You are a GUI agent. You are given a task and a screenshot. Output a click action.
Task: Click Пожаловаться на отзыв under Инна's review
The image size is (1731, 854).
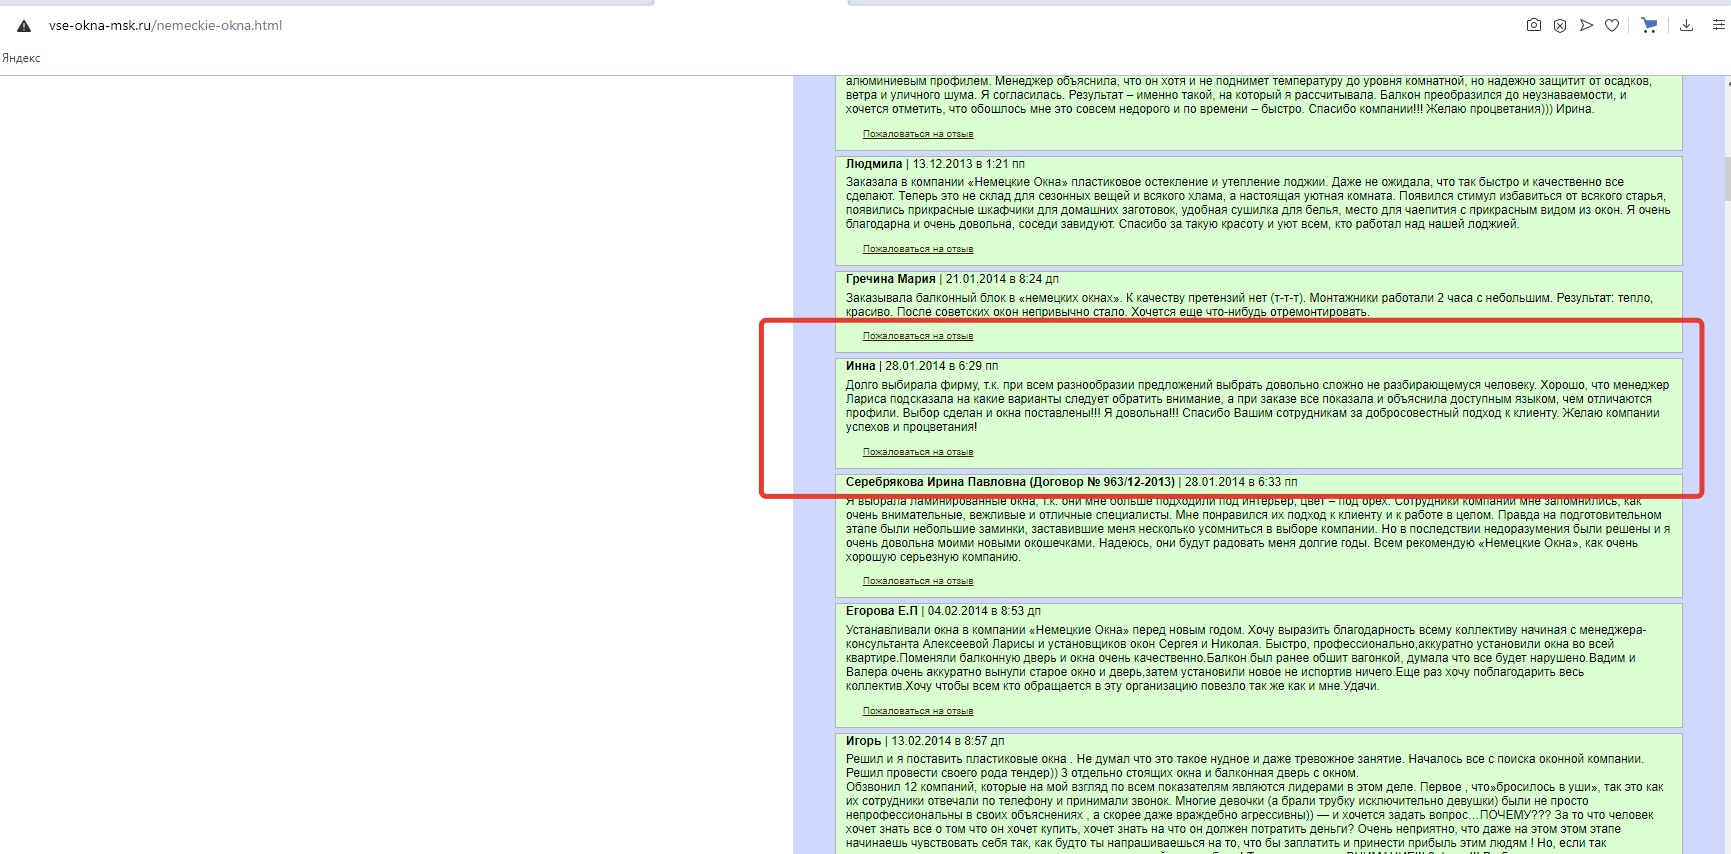(918, 452)
